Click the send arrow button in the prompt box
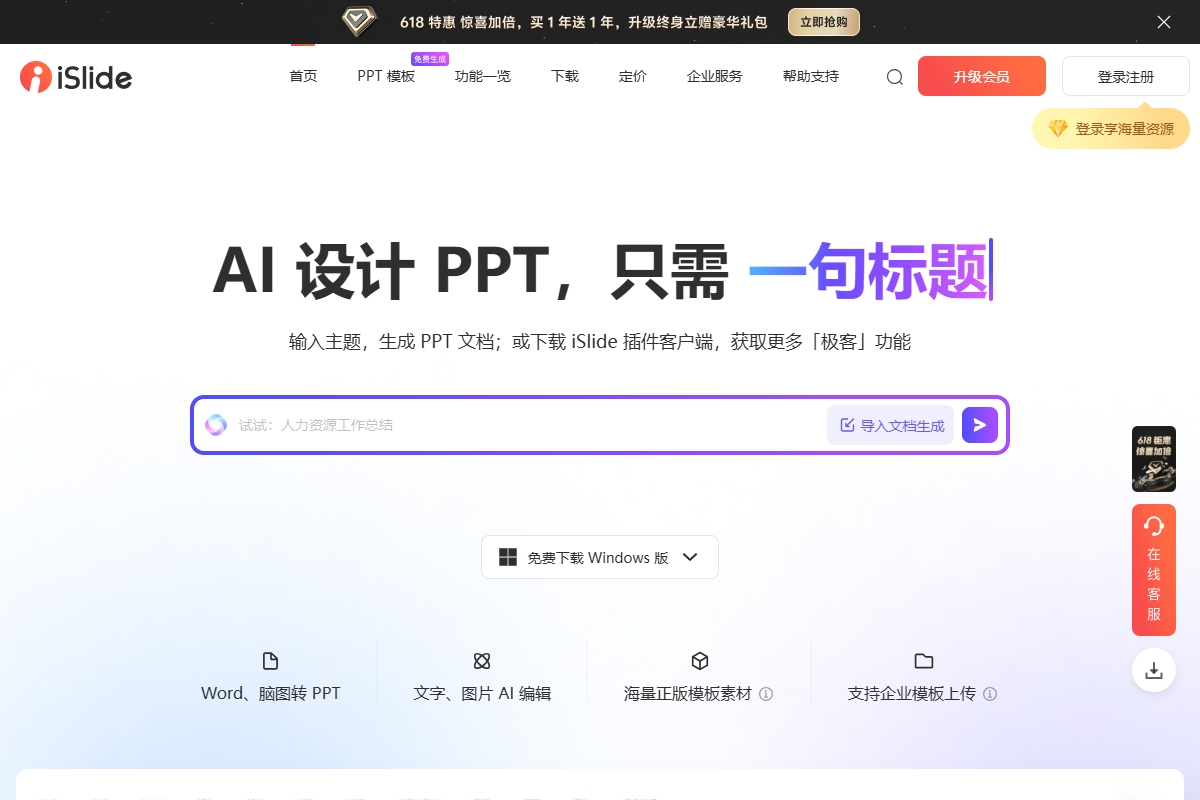 [x=979, y=425]
